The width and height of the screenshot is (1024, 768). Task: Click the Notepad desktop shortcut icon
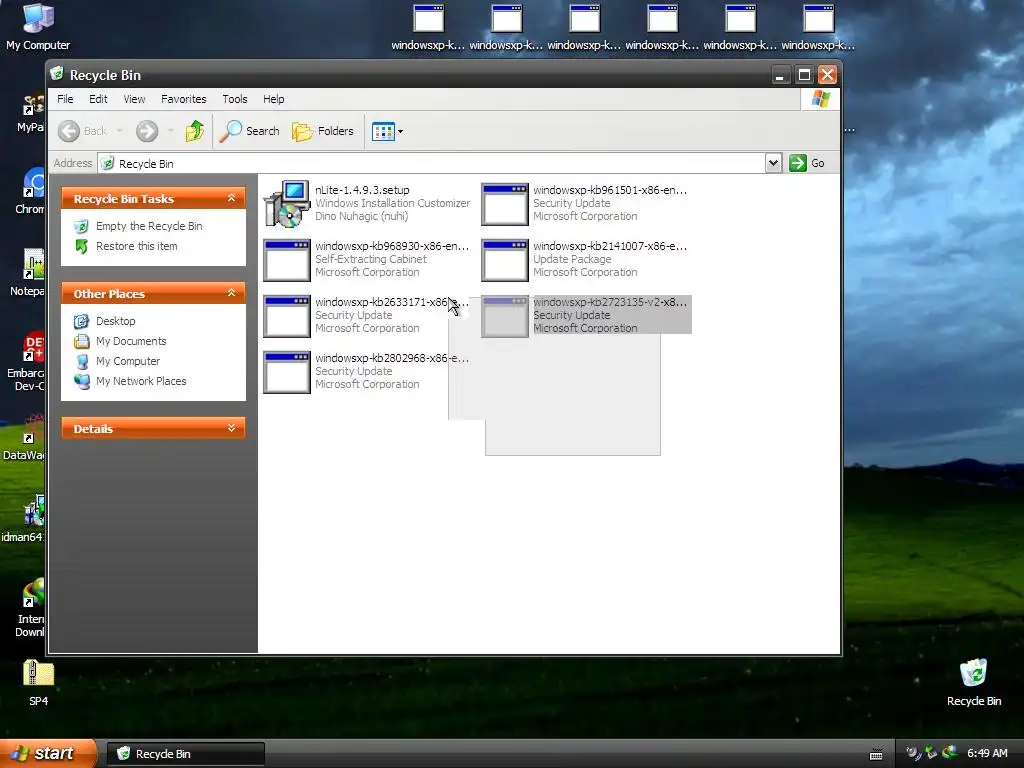pyautogui.click(x=33, y=264)
